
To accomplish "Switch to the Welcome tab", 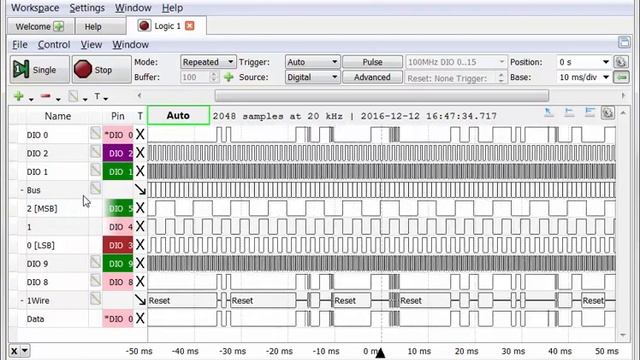I will (40, 27).
